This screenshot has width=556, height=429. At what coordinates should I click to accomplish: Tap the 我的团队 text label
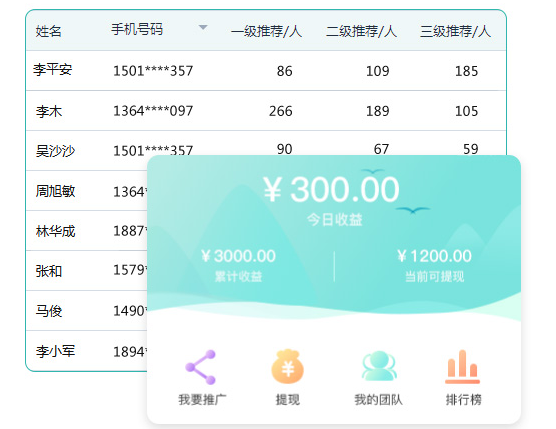tap(378, 400)
